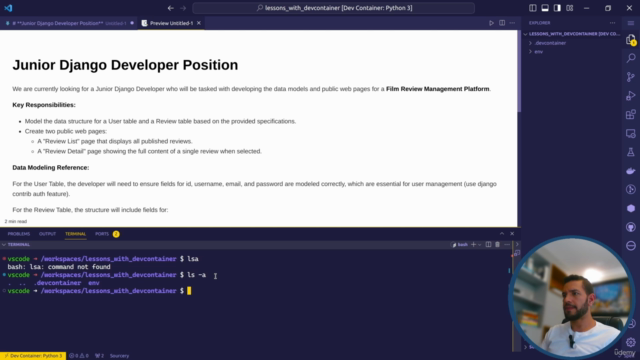
Task: Expand the .devcontainer folder
Action: point(550,43)
